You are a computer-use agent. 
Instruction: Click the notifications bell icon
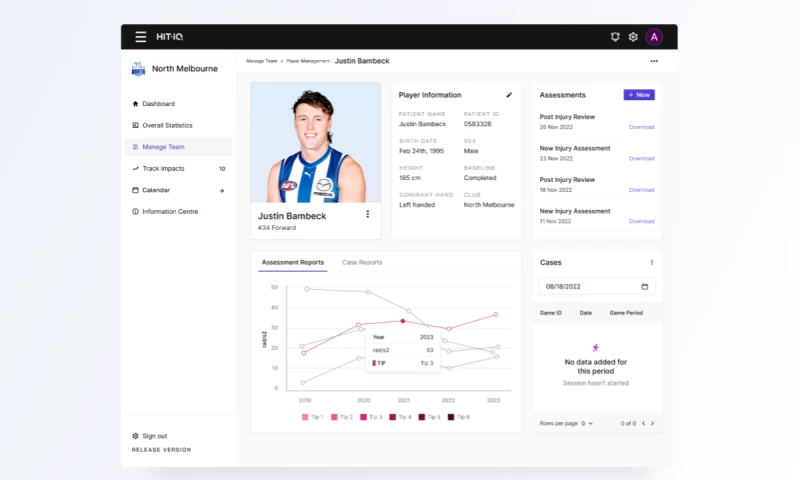pos(615,37)
